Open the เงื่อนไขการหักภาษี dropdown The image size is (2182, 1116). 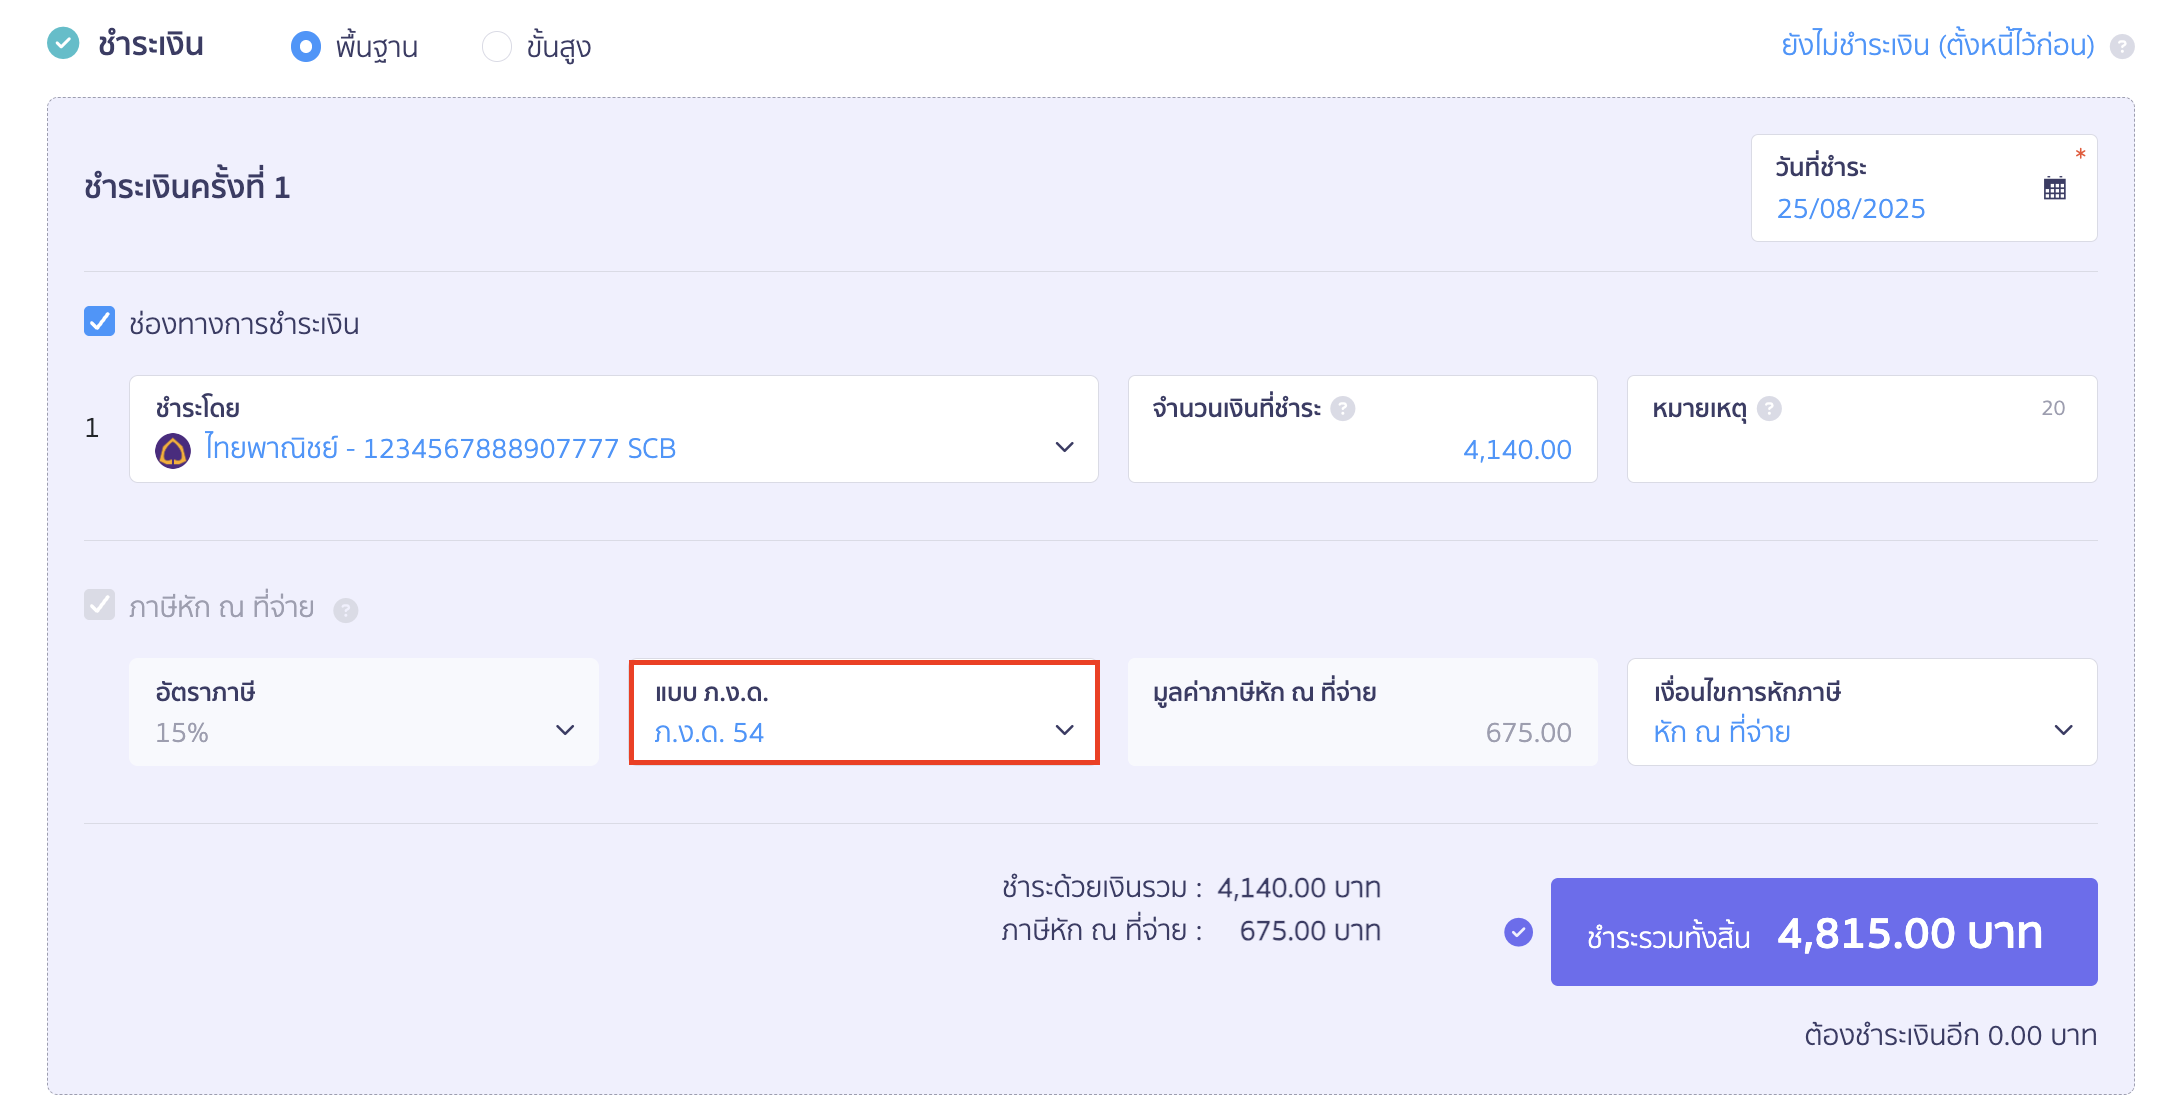click(1862, 712)
